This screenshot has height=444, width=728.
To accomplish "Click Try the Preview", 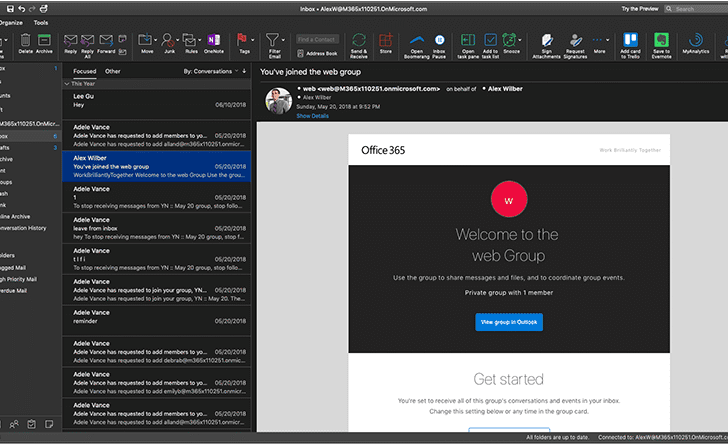I will click(640, 9).
